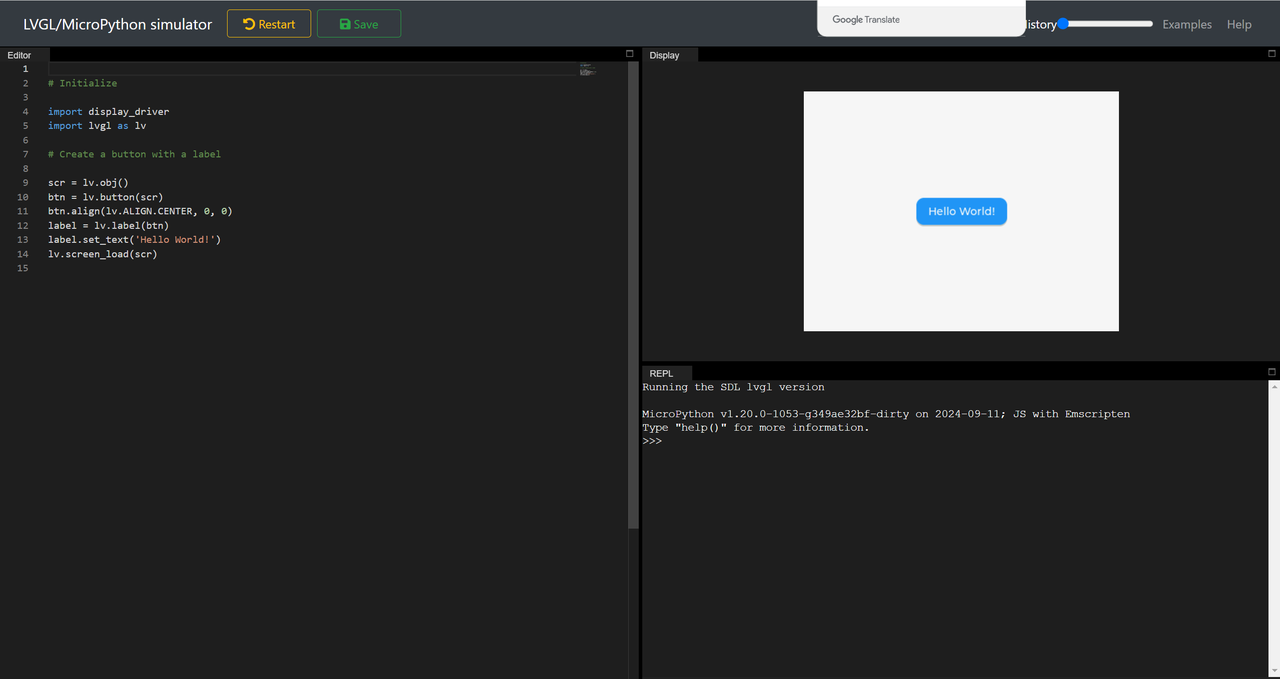Click the Restart button
This screenshot has width=1280, height=679.
(269, 24)
